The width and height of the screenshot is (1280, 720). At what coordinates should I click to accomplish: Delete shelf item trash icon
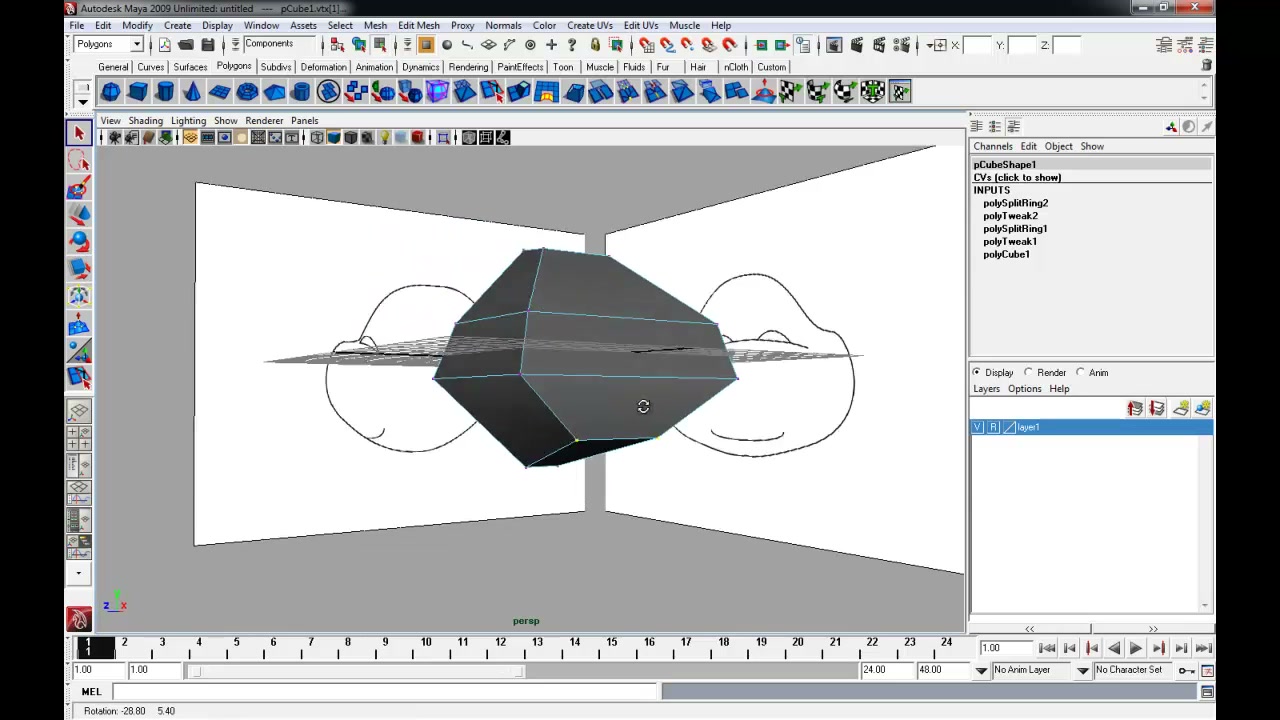click(x=1207, y=65)
